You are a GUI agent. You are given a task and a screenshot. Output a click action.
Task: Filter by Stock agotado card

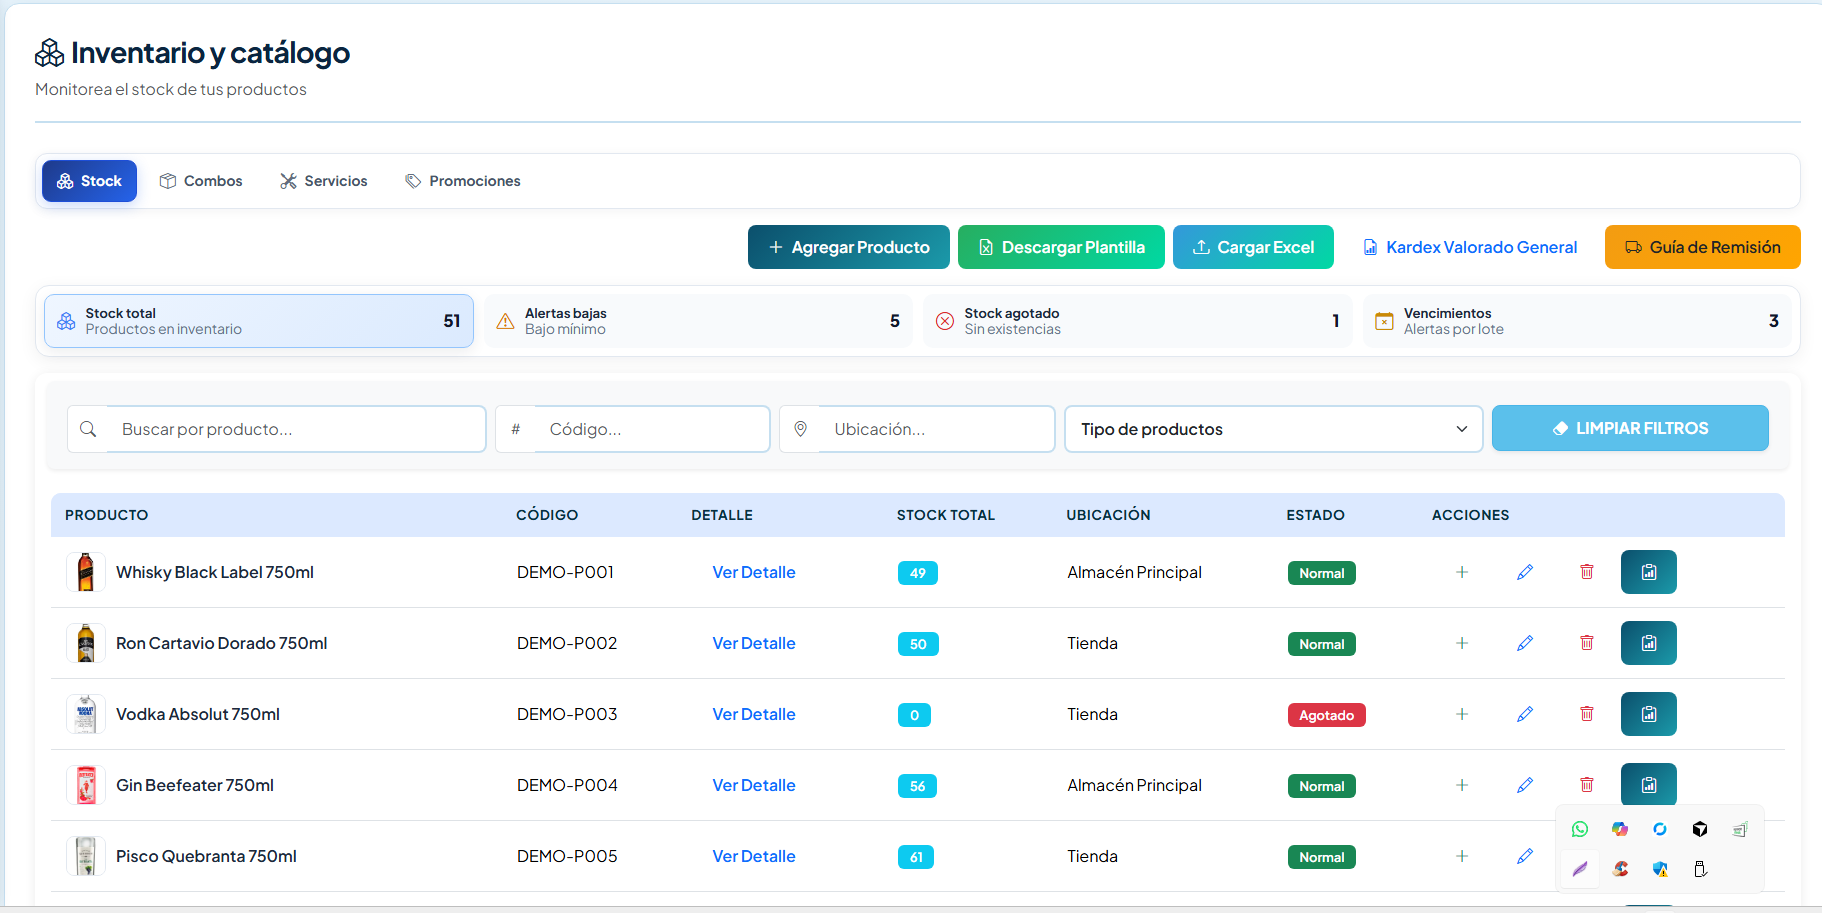(x=1138, y=321)
